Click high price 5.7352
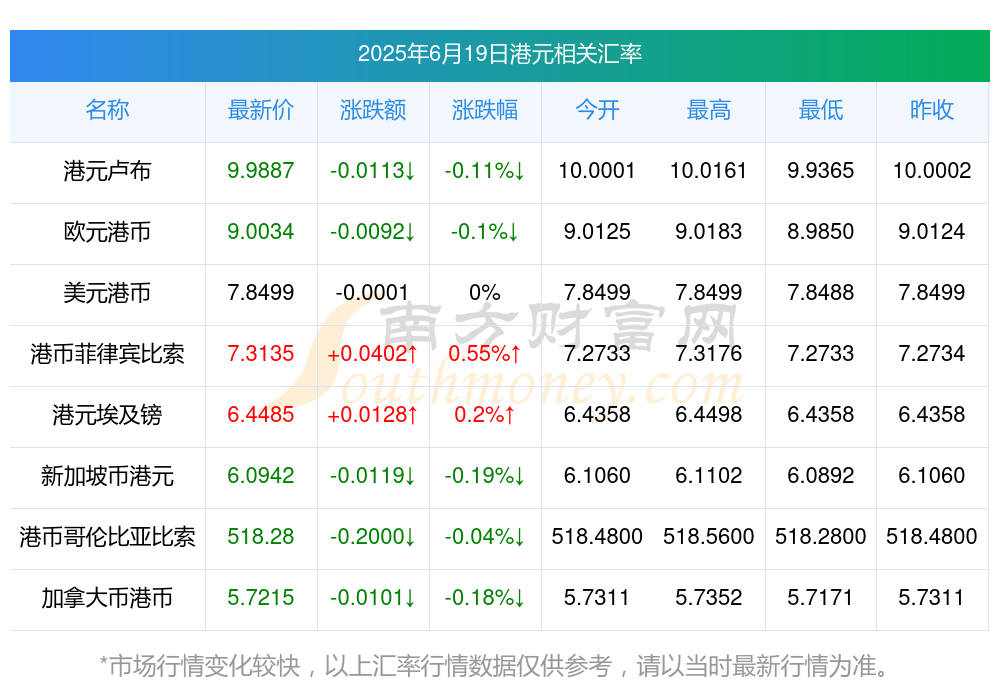The height and width of the screenshot is (698, 1000). coord(709,598)
